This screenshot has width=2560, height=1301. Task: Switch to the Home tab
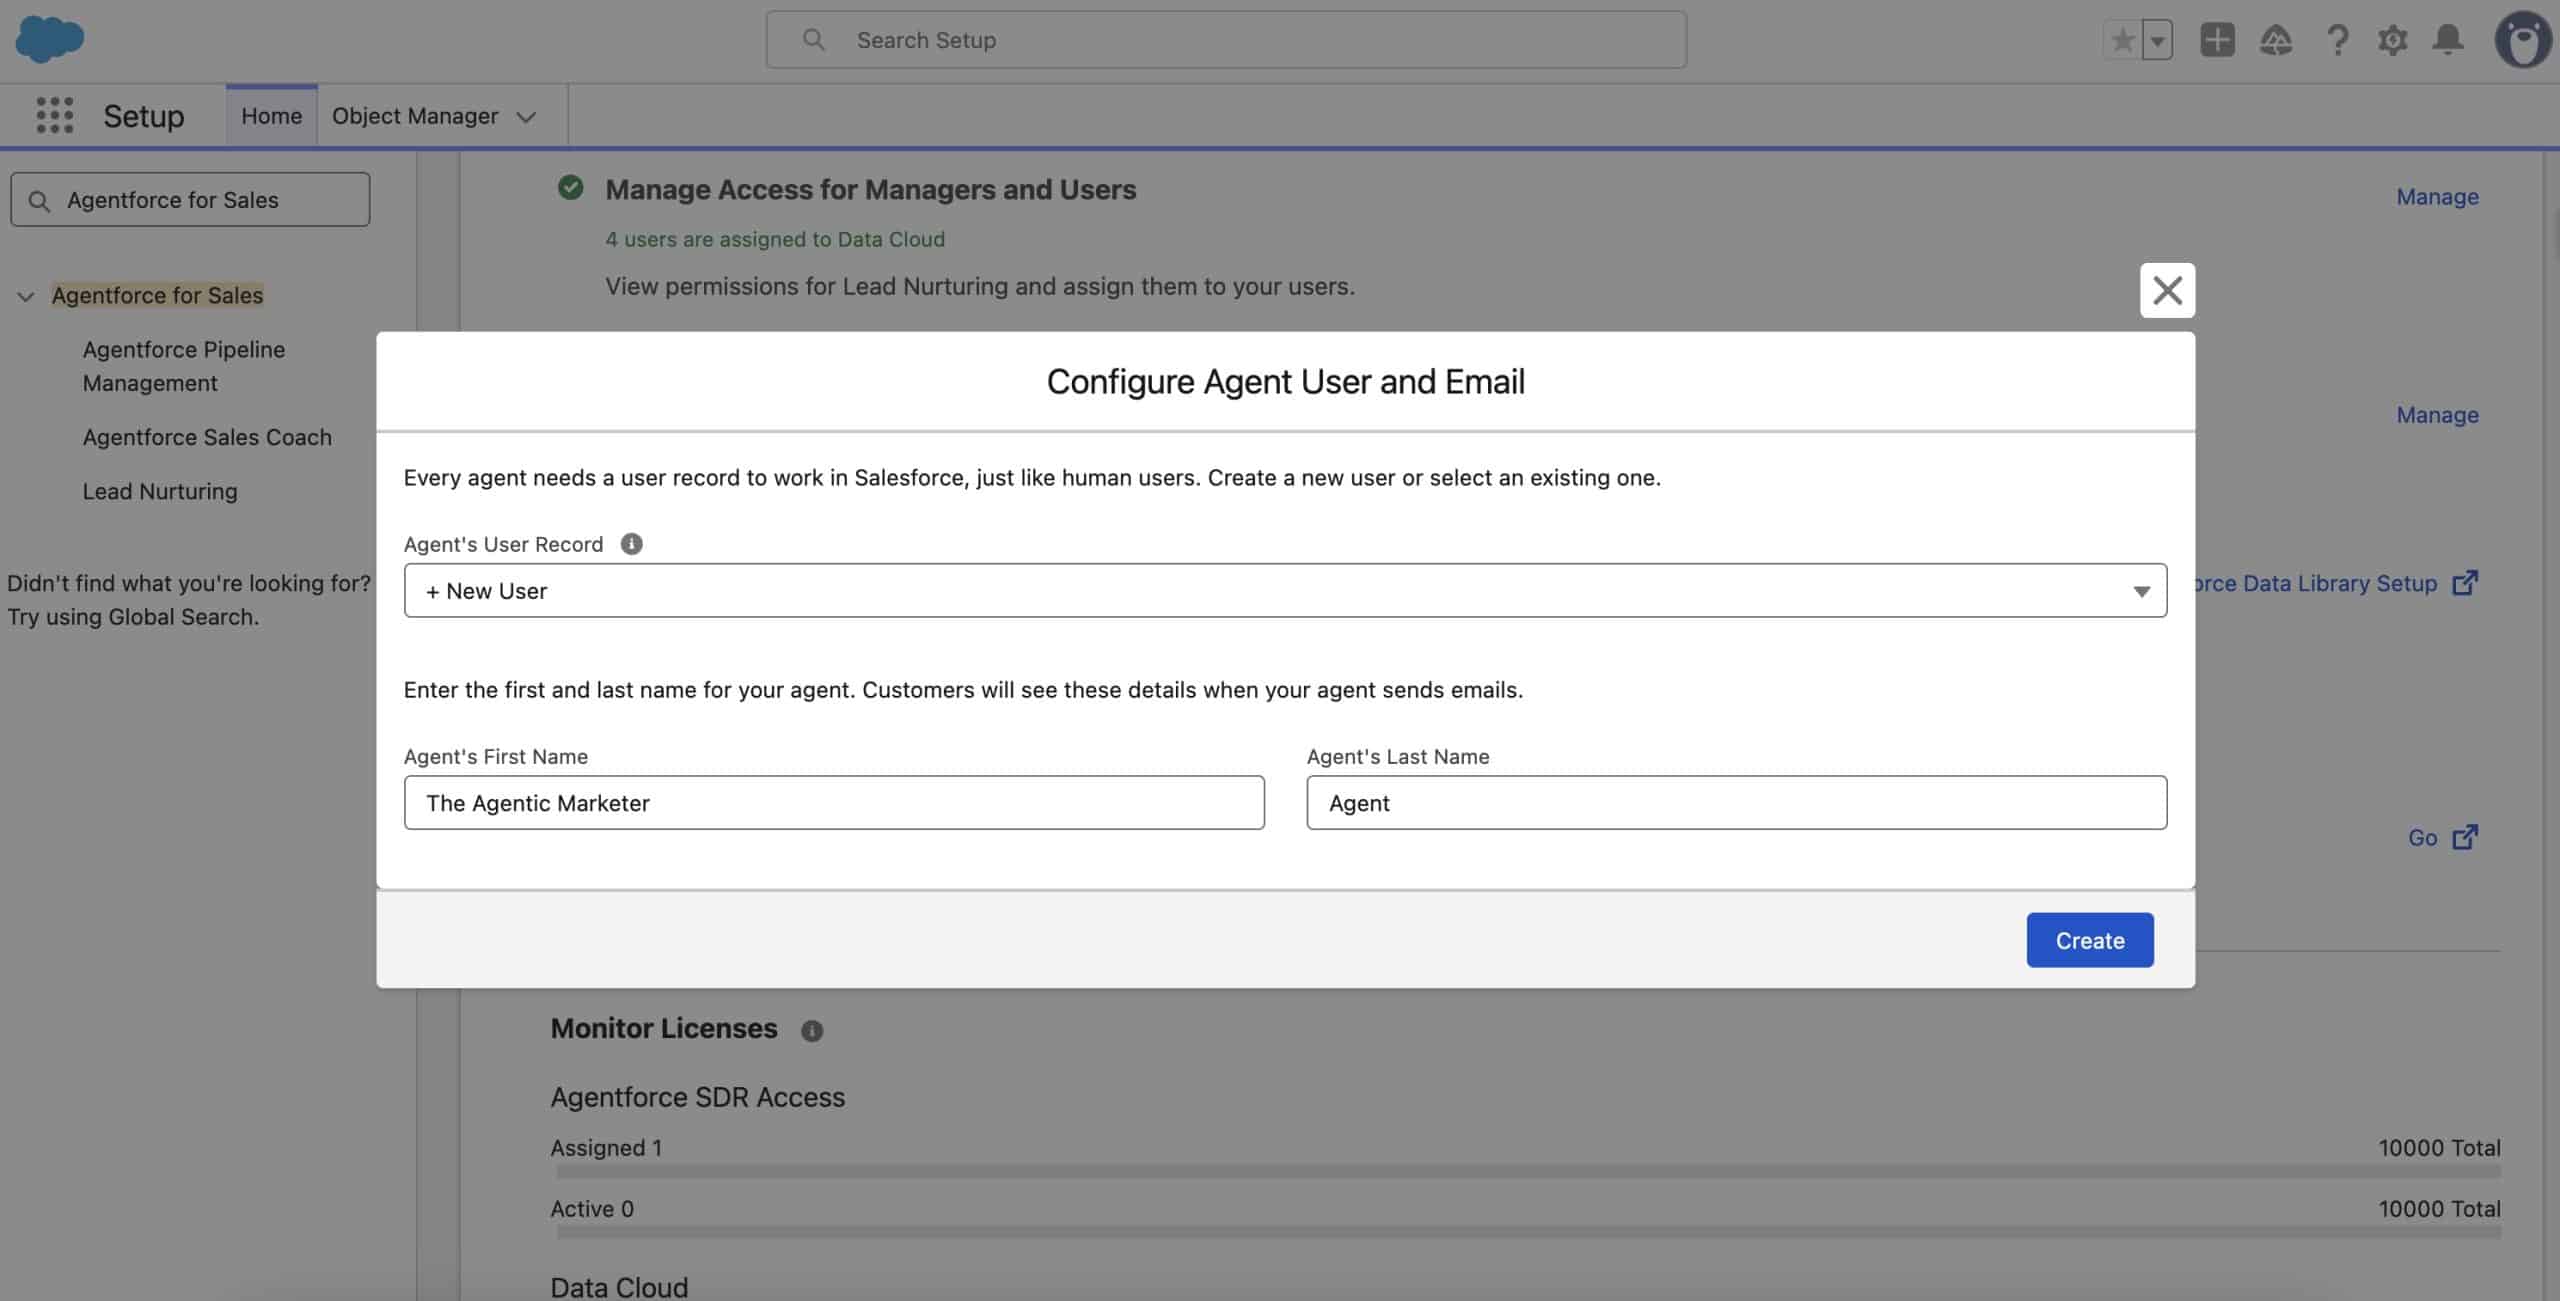(271, 116)
